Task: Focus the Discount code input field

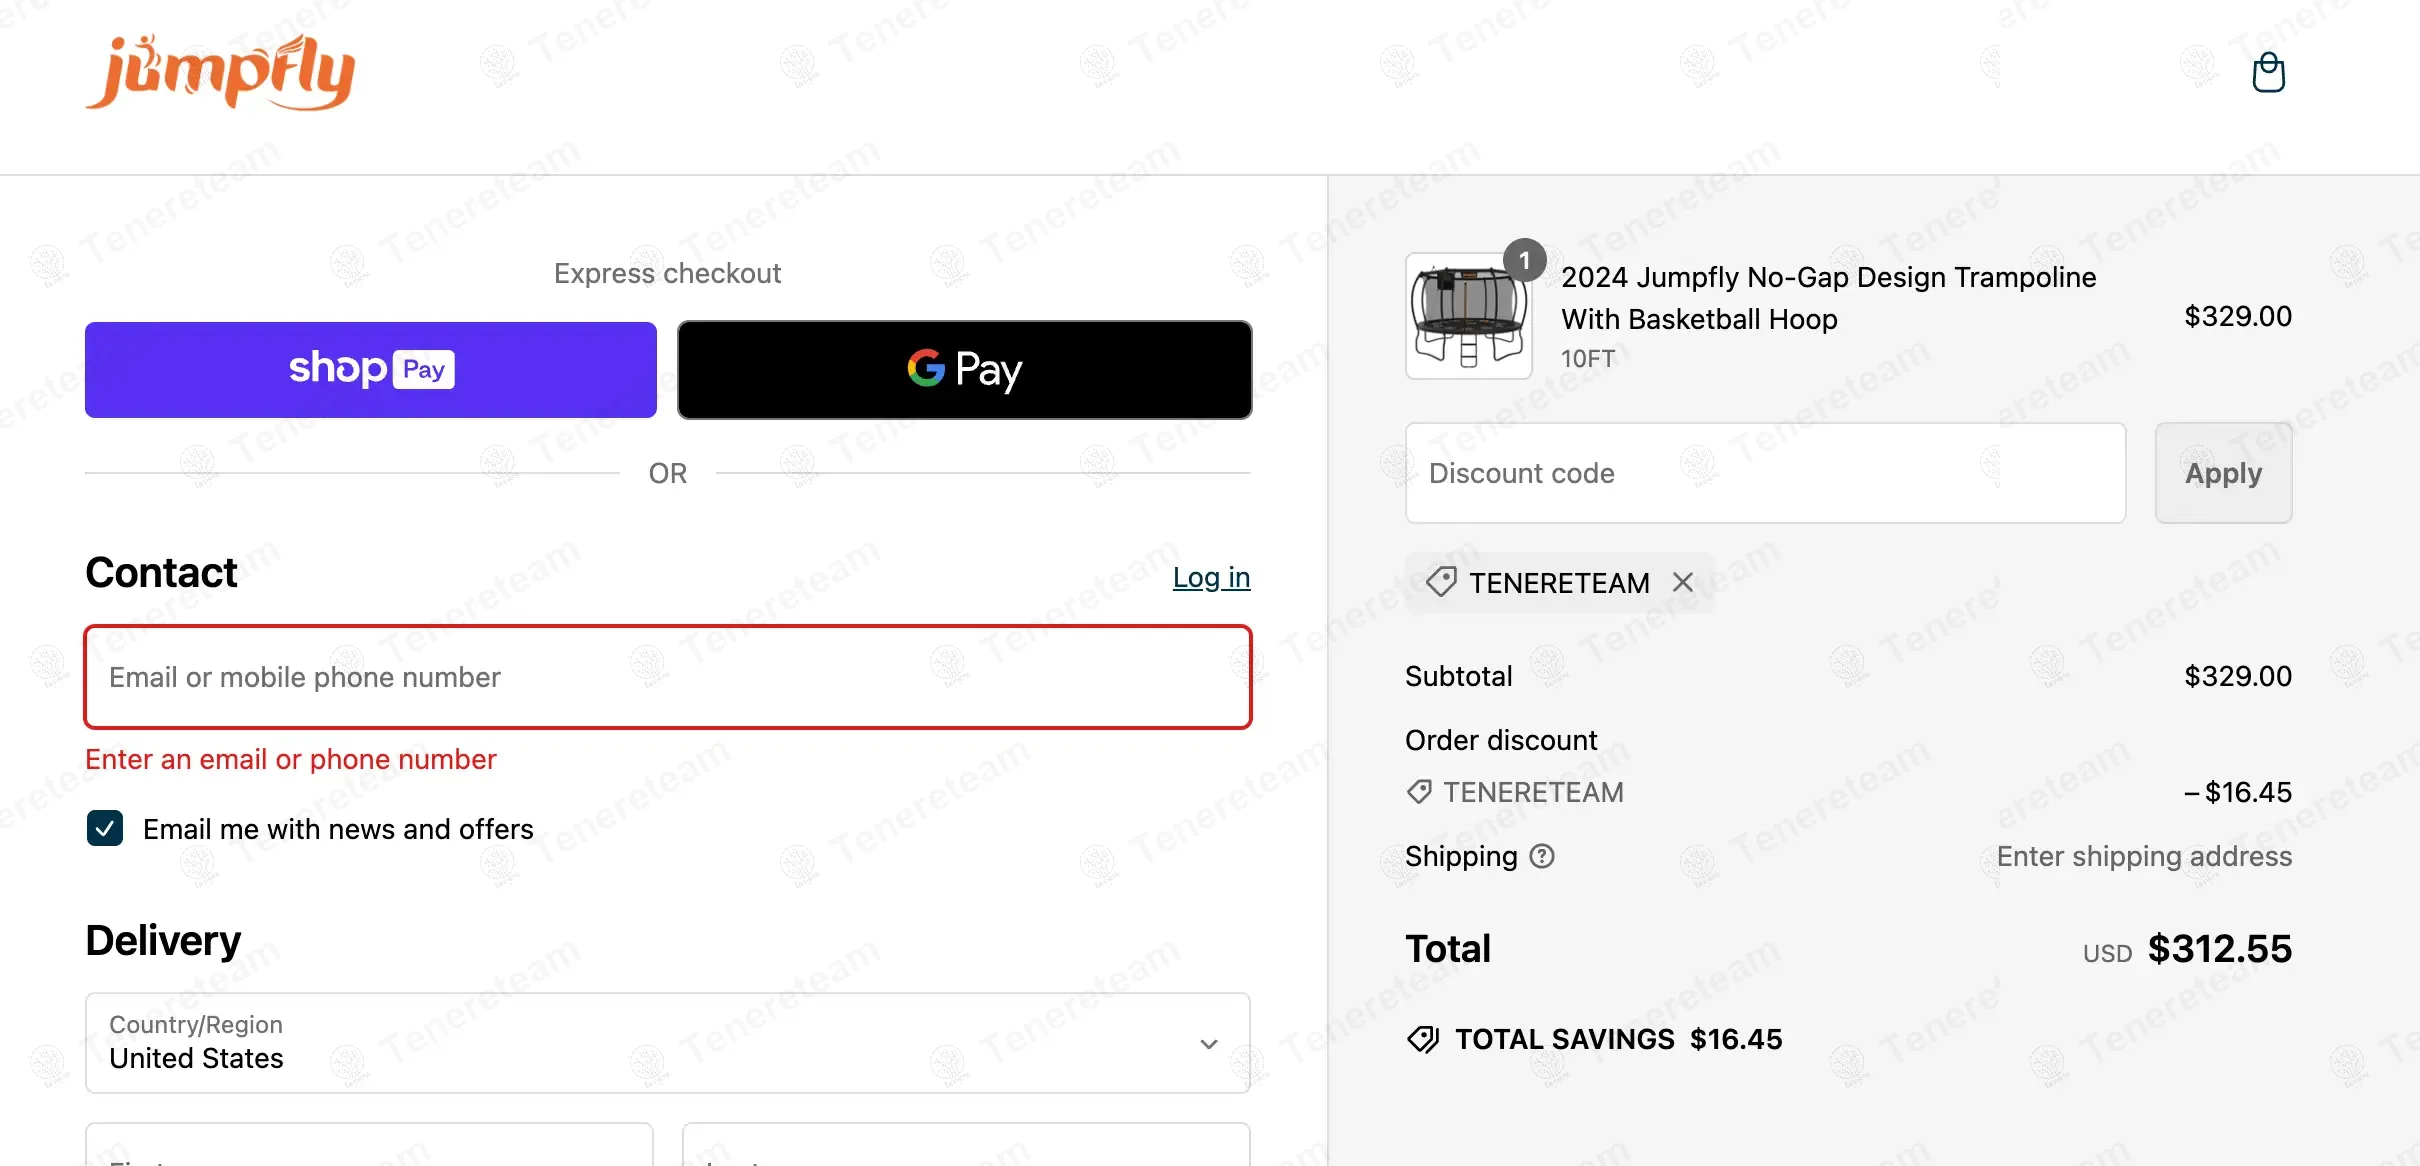Action: [1765, 473]
